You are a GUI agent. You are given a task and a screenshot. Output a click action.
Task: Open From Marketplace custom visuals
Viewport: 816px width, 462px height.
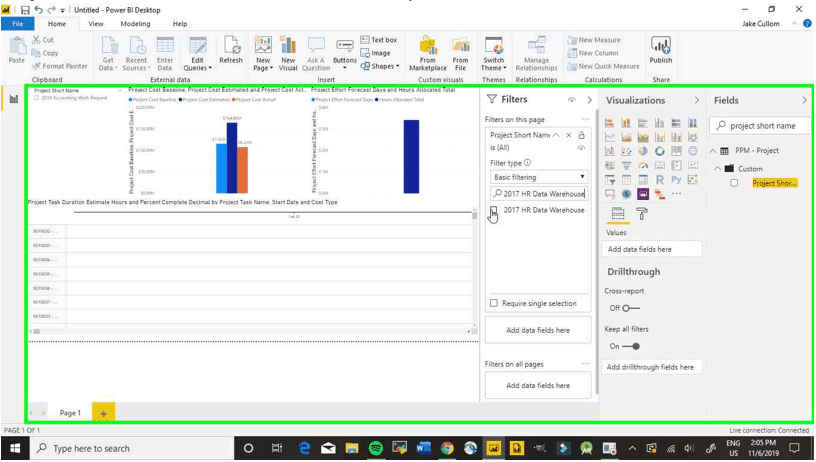point(428,53)
